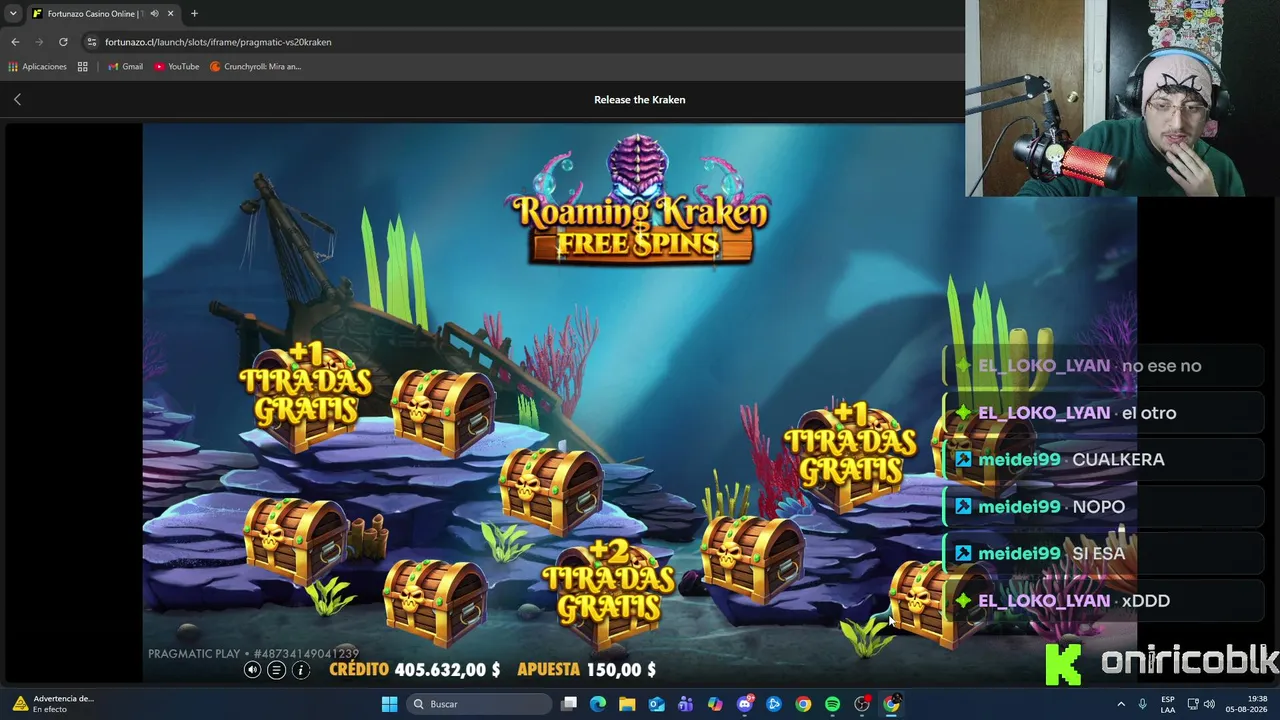Open Discord from the taskbar
Image resolution: width=1280 pixels, height=720 pixels.
[x=744, y=704]
